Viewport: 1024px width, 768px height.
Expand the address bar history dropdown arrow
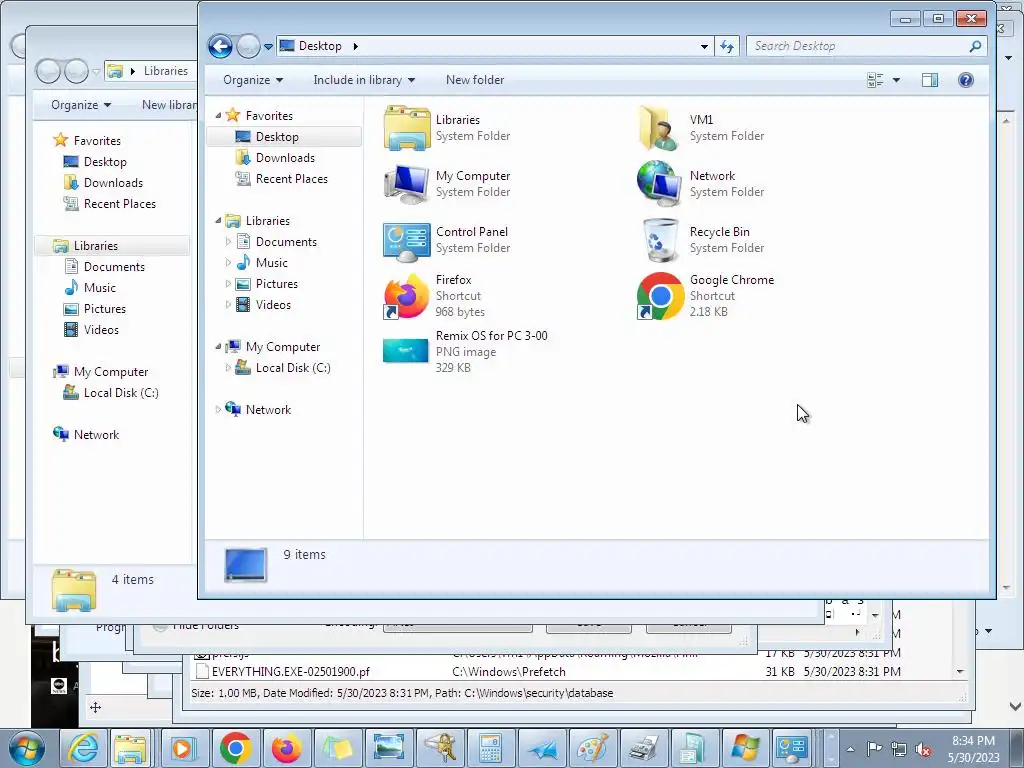pos(704,46)
